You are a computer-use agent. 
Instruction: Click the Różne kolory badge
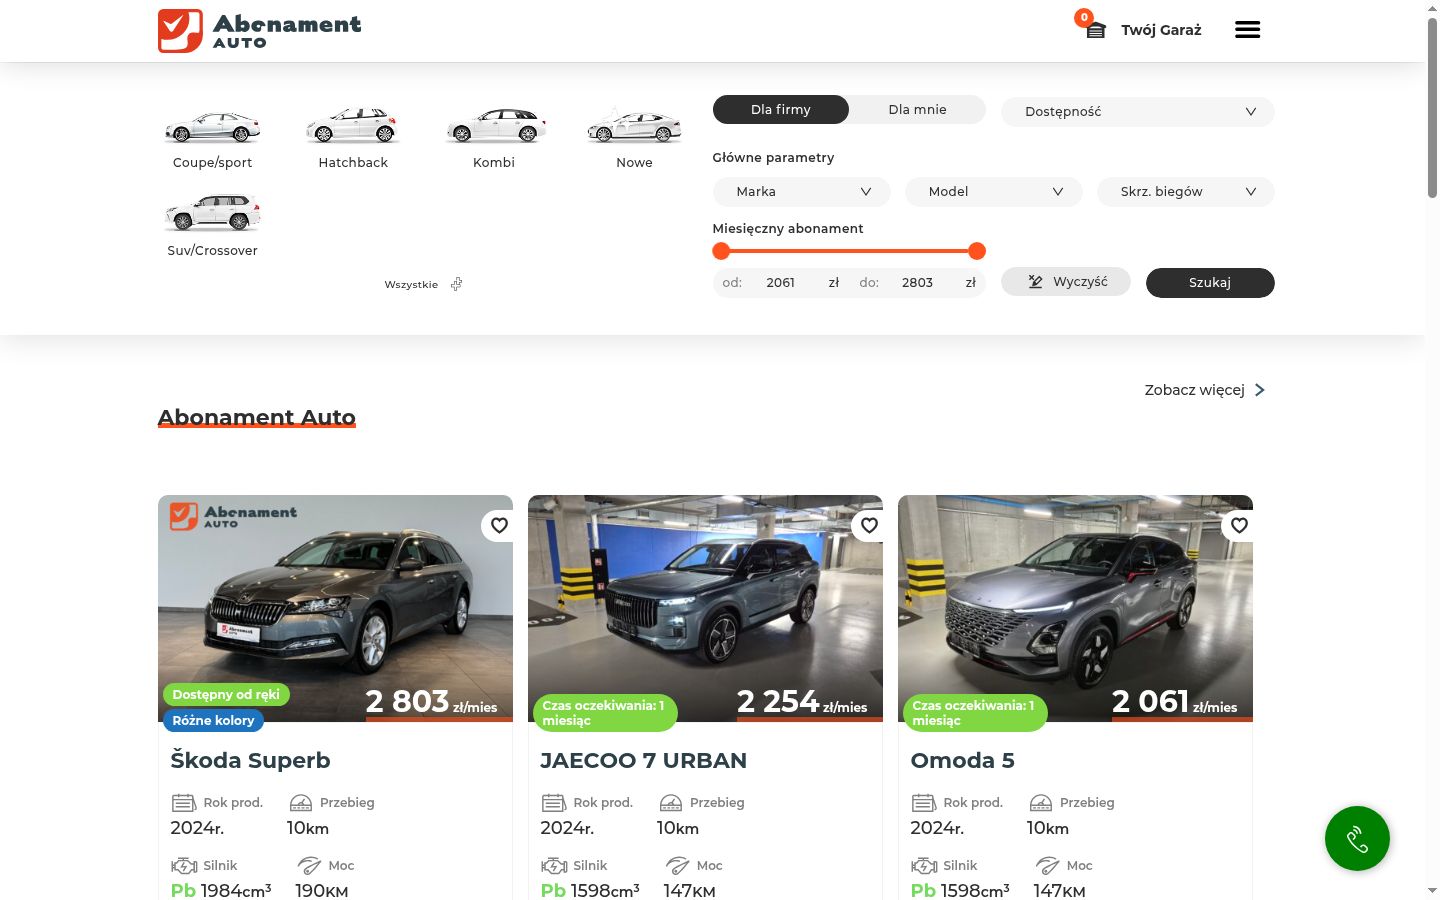click(x=213, y=720)
